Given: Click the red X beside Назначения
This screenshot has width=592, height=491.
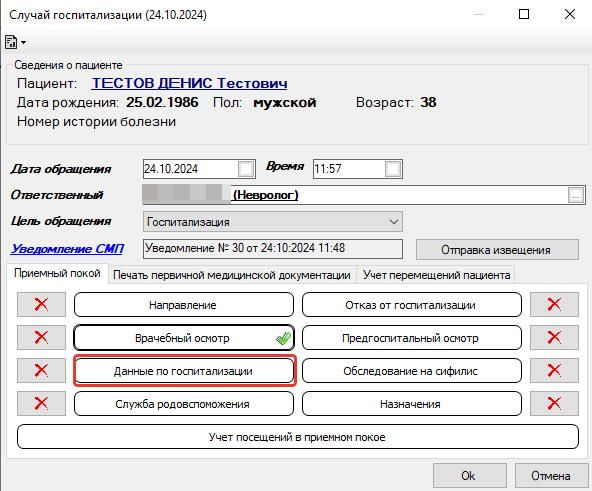Looking at the screenshot, I should pyautogui.click(x=554, y=403).
